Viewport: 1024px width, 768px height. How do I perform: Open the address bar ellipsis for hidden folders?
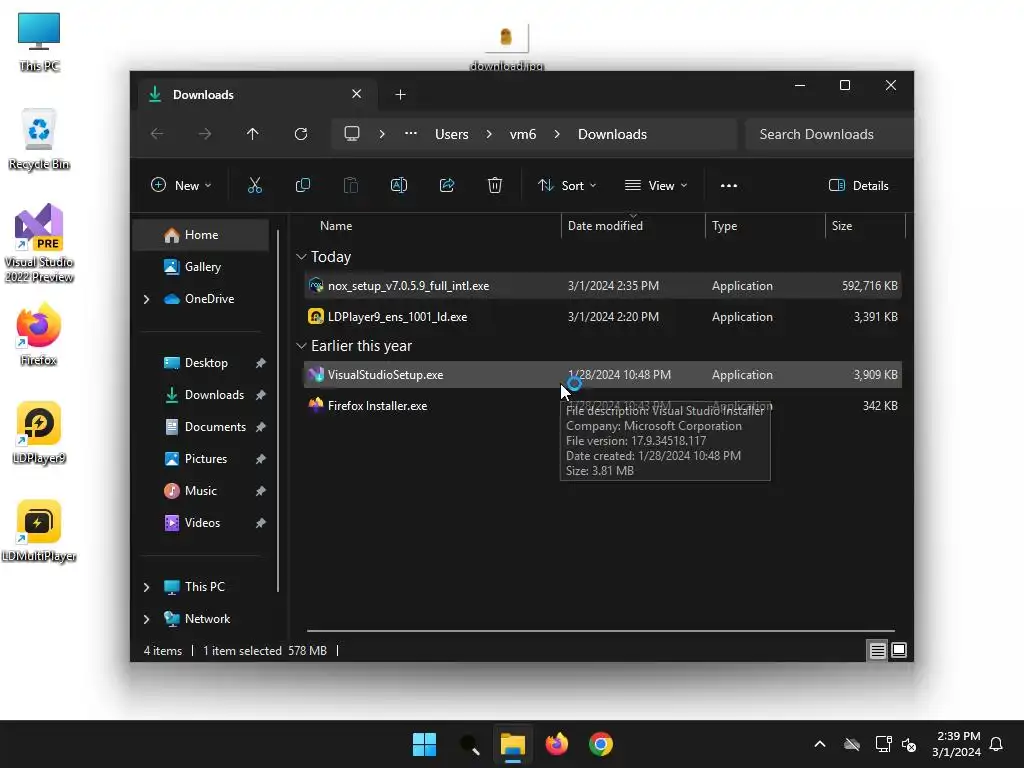411,134
